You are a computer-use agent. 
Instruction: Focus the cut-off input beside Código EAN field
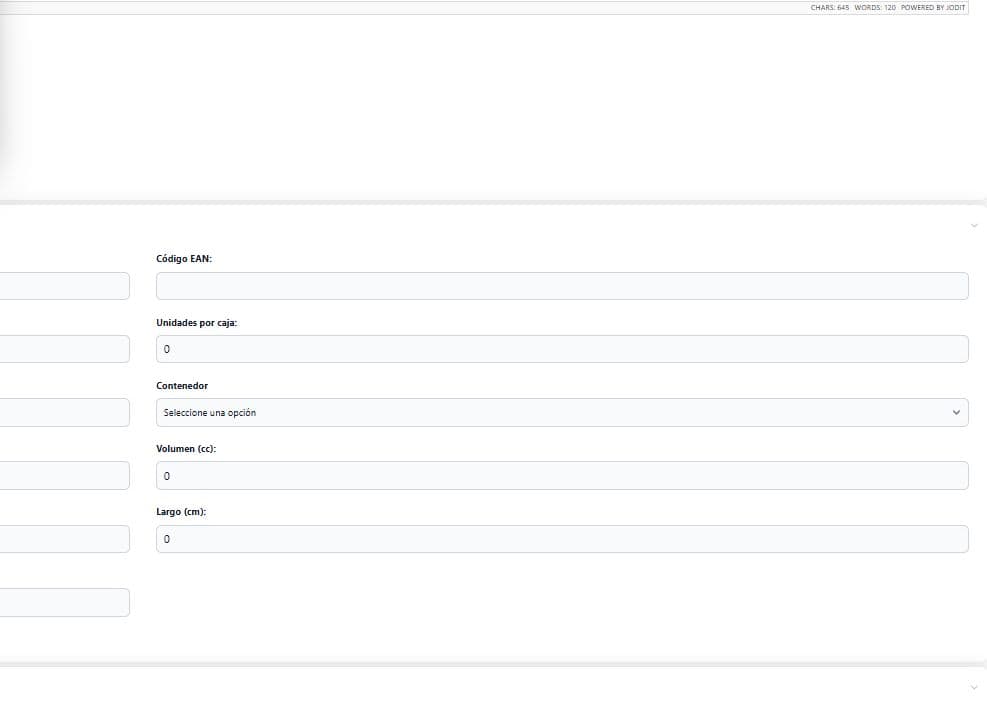64,286
